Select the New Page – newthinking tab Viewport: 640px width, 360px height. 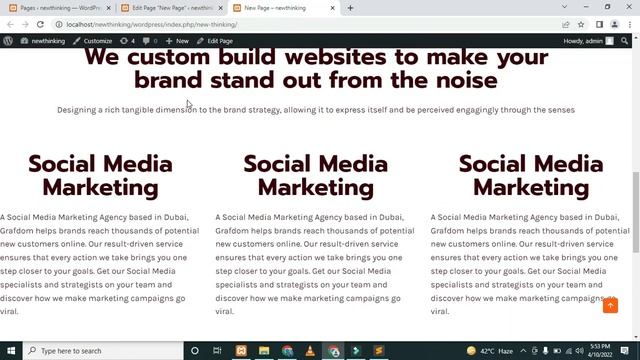coord(284,8)
